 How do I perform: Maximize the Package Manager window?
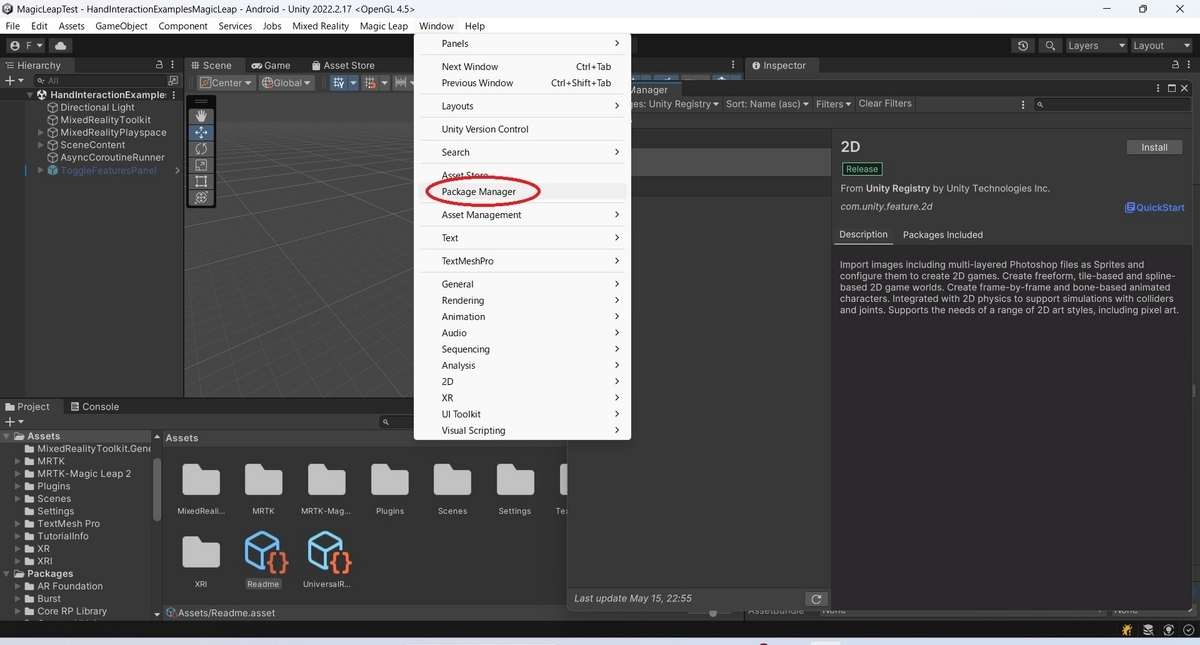(x=1172, y=89)
